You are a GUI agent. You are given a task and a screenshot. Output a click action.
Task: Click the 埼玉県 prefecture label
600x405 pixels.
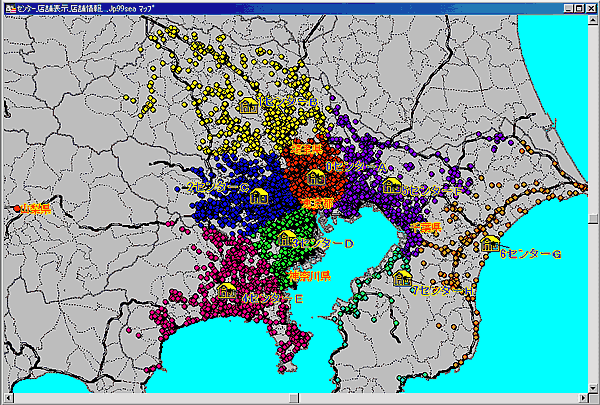click(307, 149)
